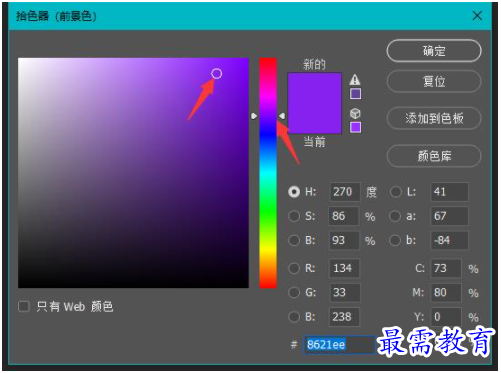Click the blue field showing 238

[344, 316]
